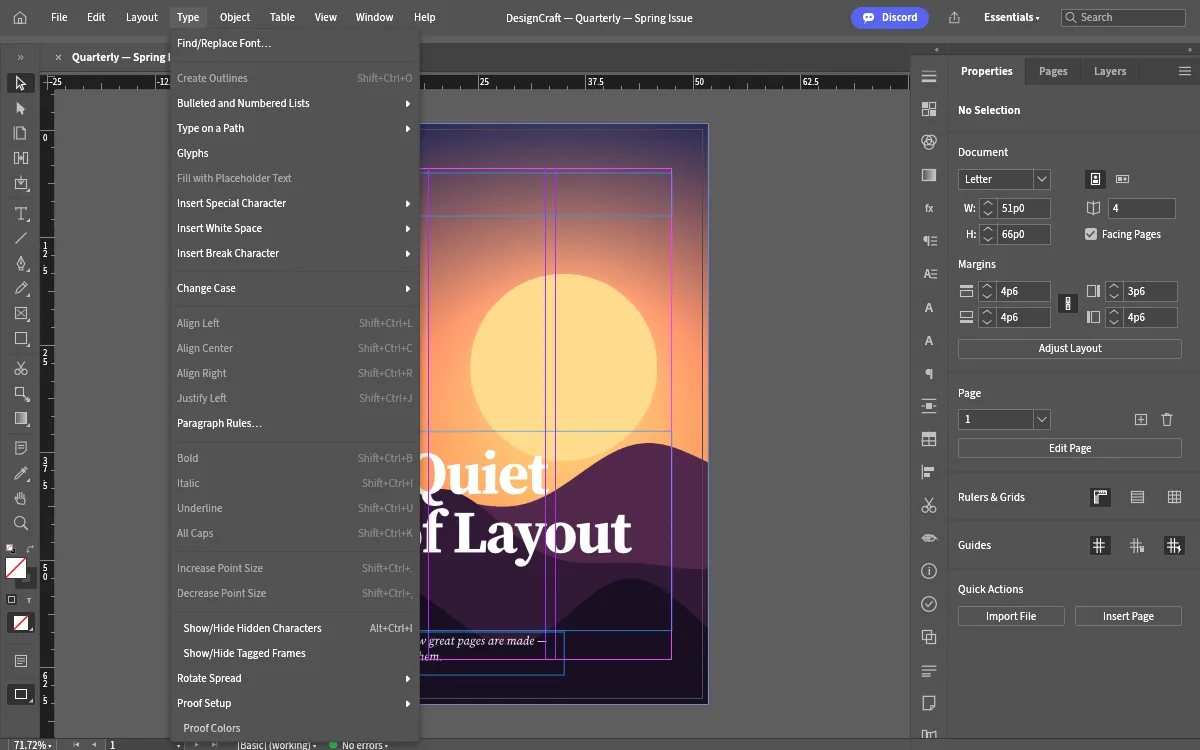Open the Essentials workspace dropdown
Viewport: 1200px width, 750px height.
coord(1011,17)
